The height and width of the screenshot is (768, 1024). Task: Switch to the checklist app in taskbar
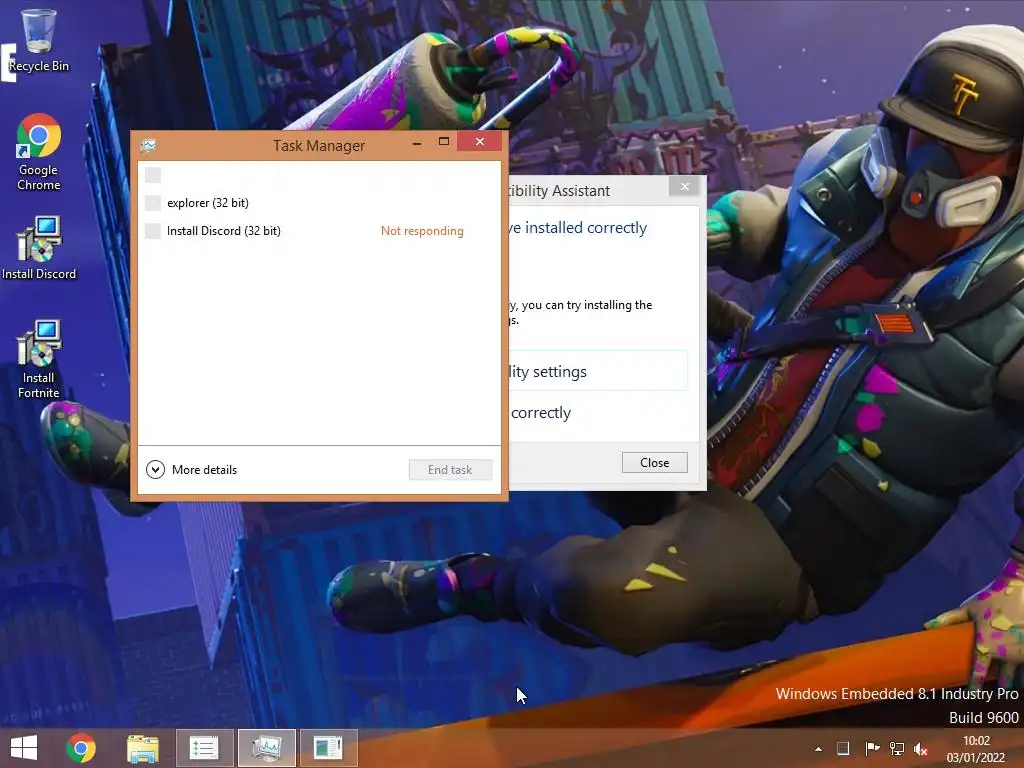tap(204, 748)
